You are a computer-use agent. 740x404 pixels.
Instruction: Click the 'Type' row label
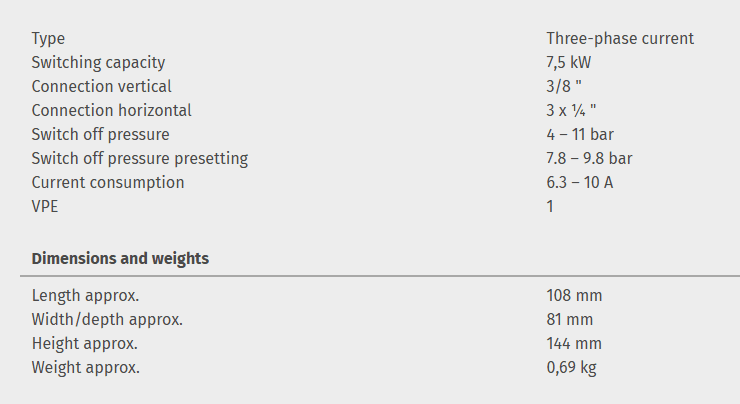tap(48, 38)
